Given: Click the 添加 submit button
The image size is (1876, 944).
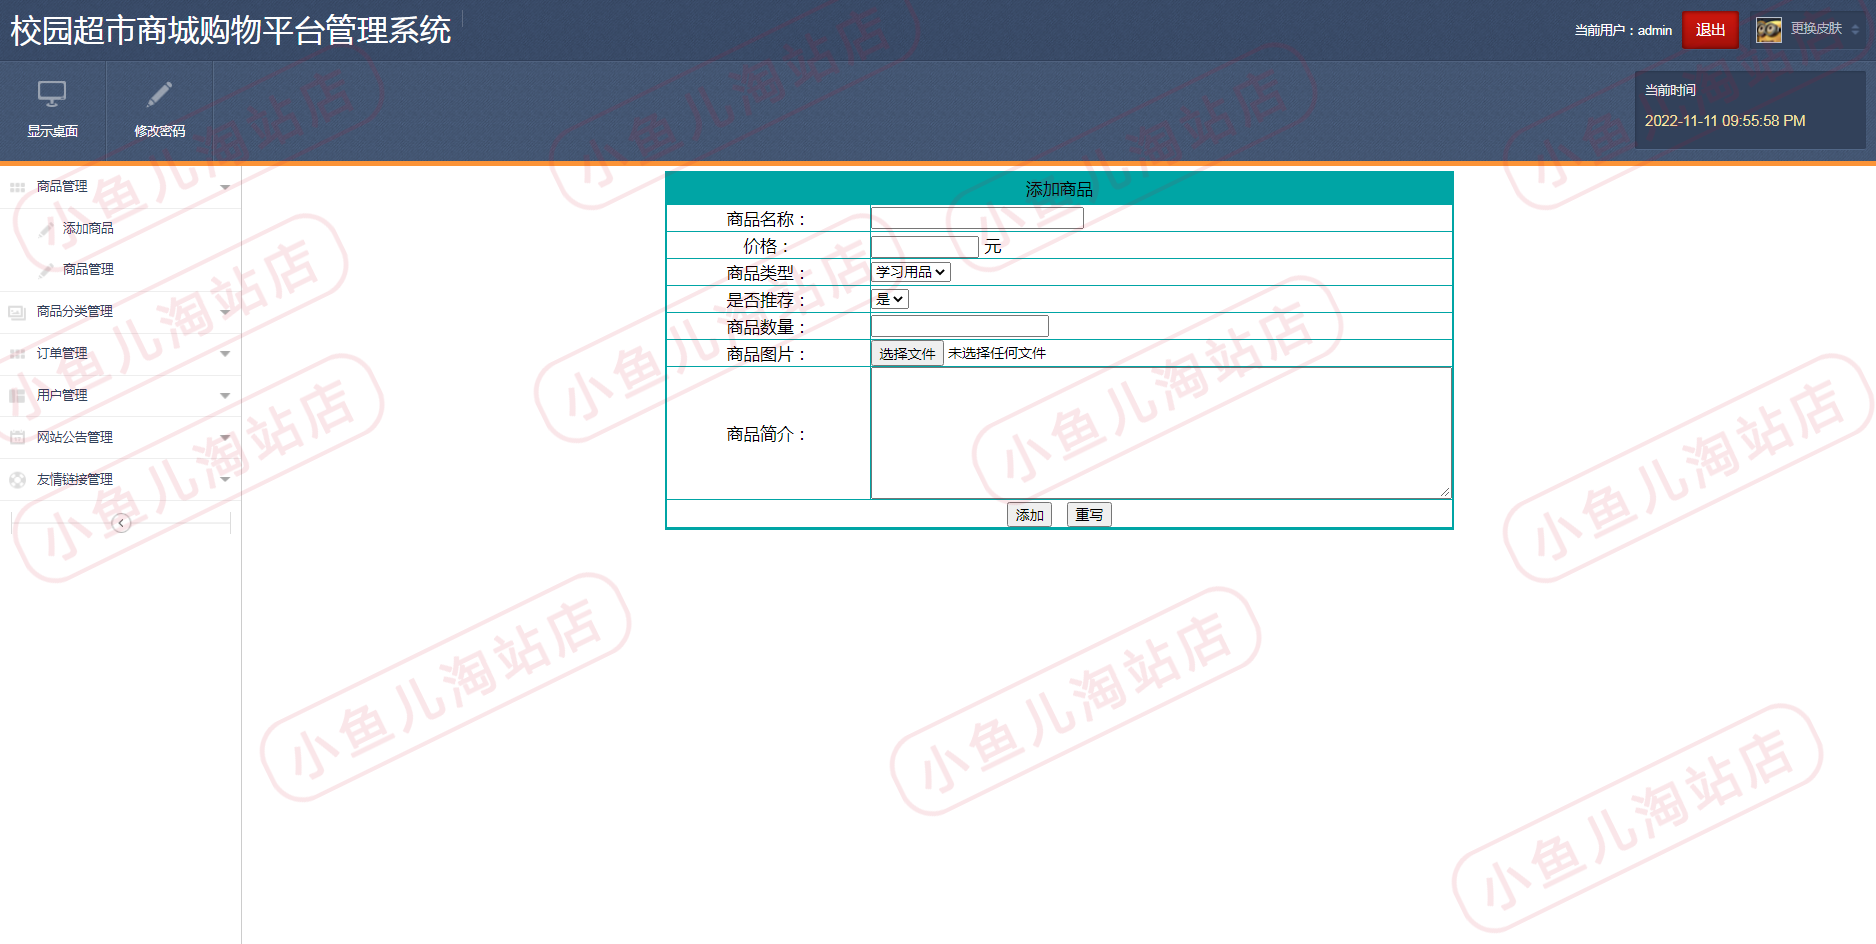Looking at the screenshot, I should (x=1029, y=515).
